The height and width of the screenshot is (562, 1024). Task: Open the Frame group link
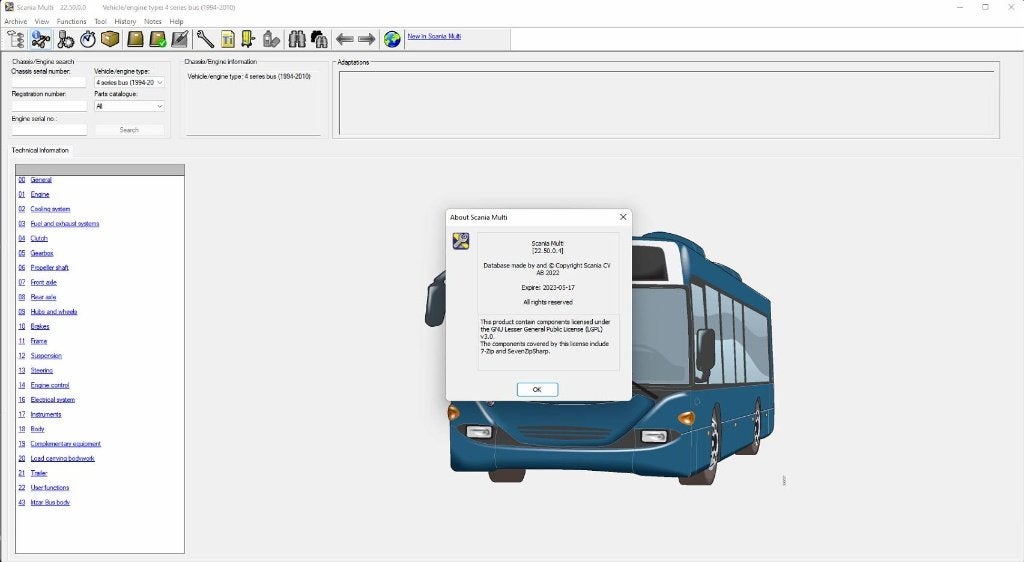pos(39,341)
